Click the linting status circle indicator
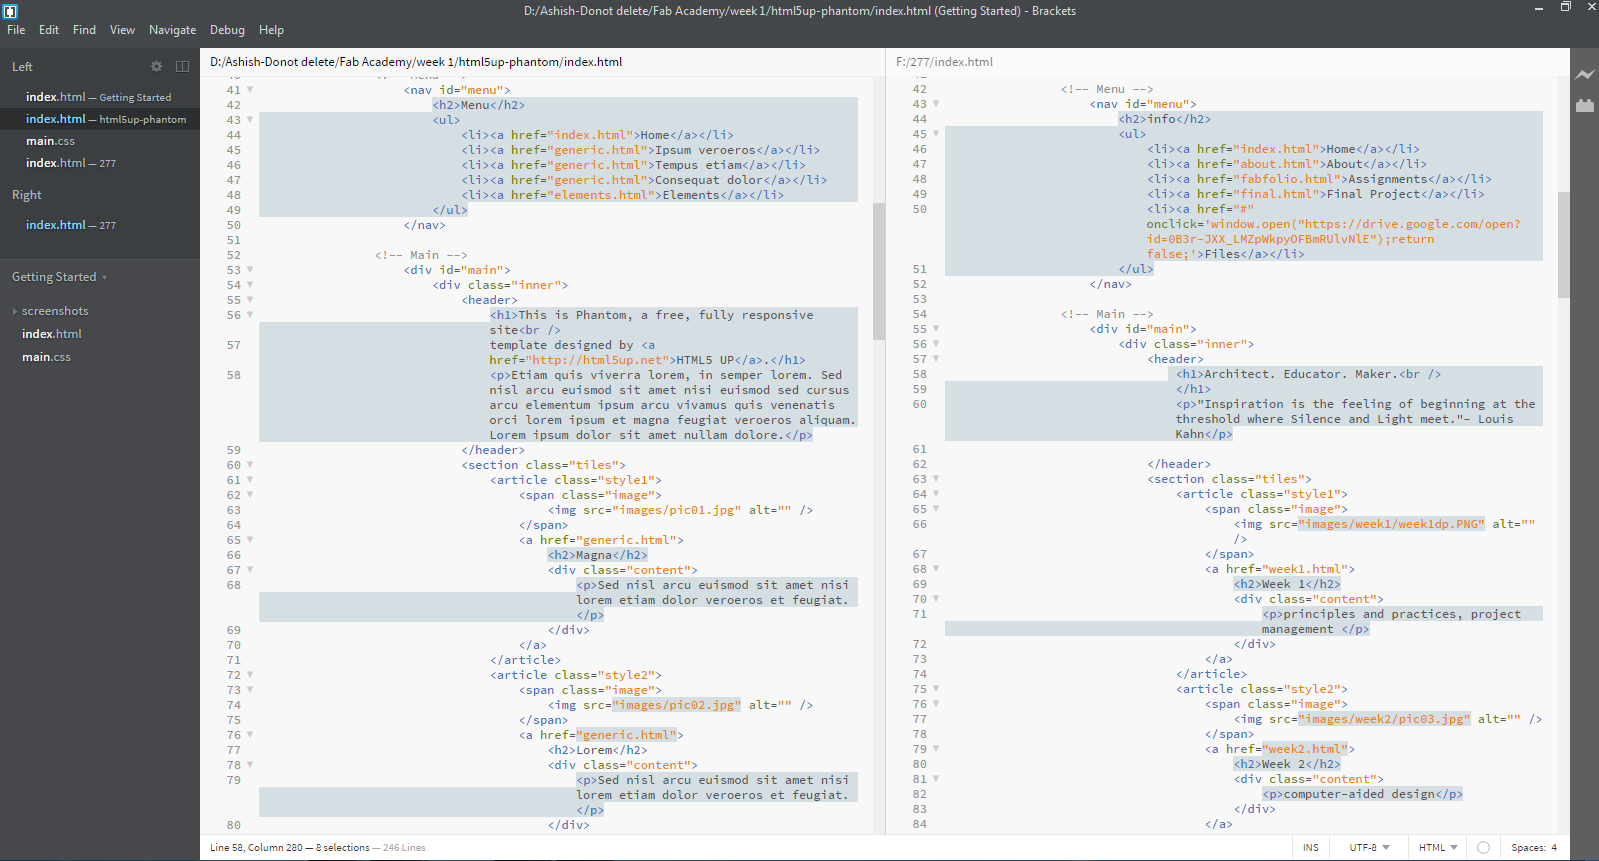The image size is (1599, 861). click(x=1483, y=847)
